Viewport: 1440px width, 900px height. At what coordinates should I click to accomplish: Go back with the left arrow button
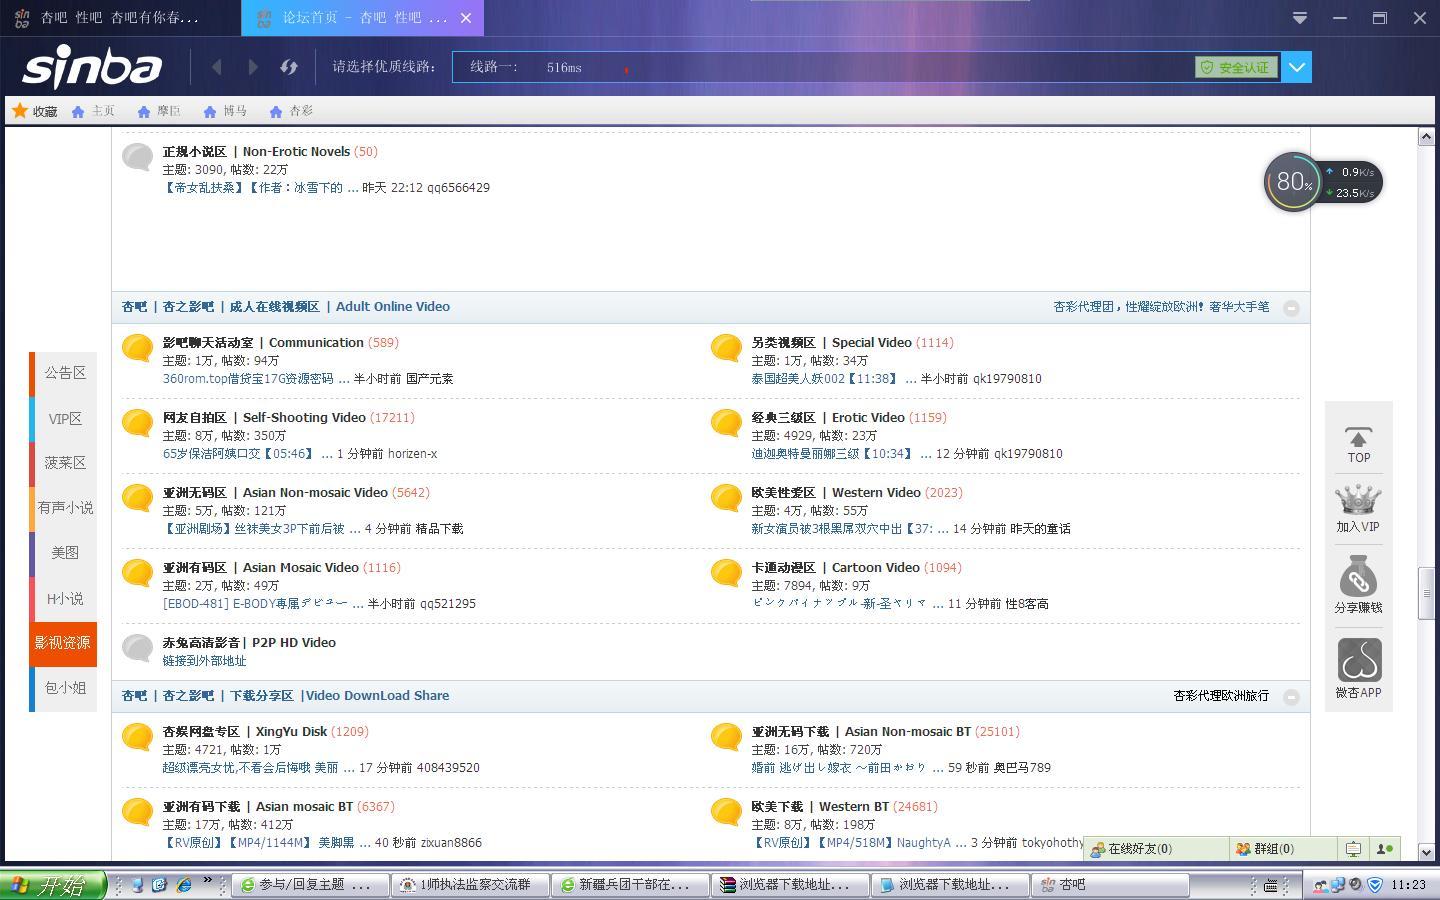[216, 67]
